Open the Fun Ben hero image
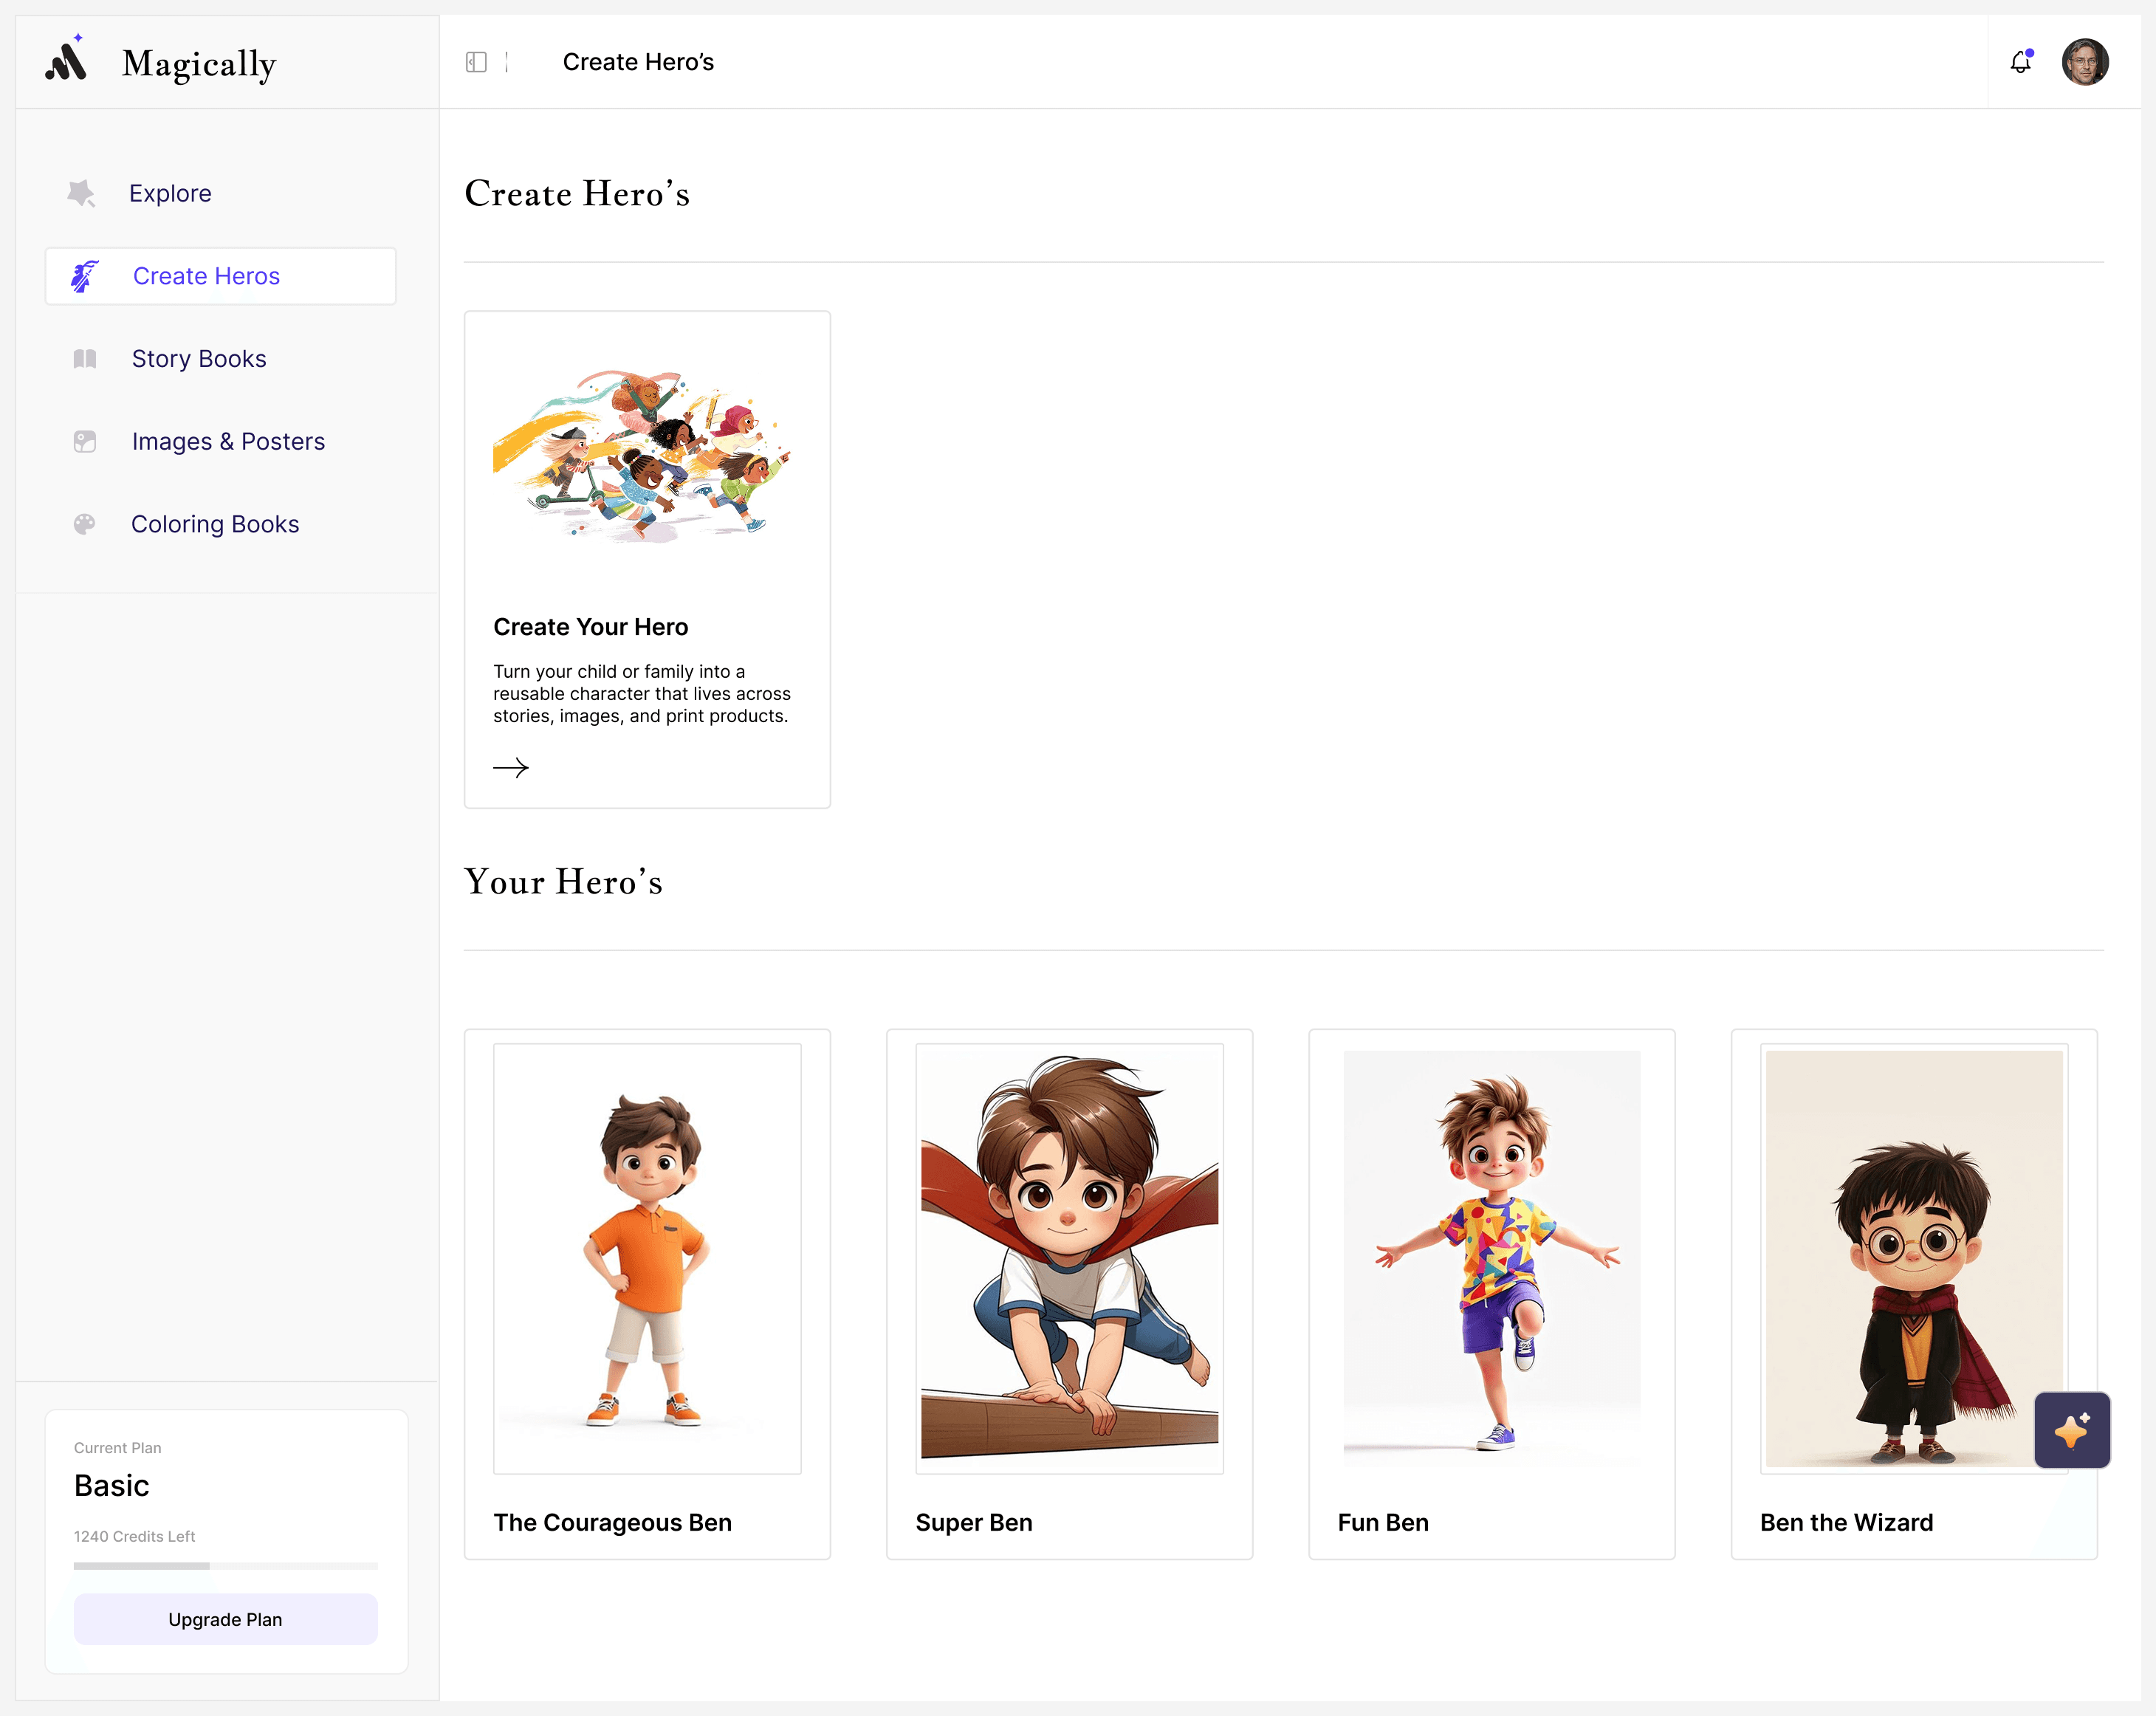The height and width of the screenshot is (1716, 2156). [1491, 1258]
